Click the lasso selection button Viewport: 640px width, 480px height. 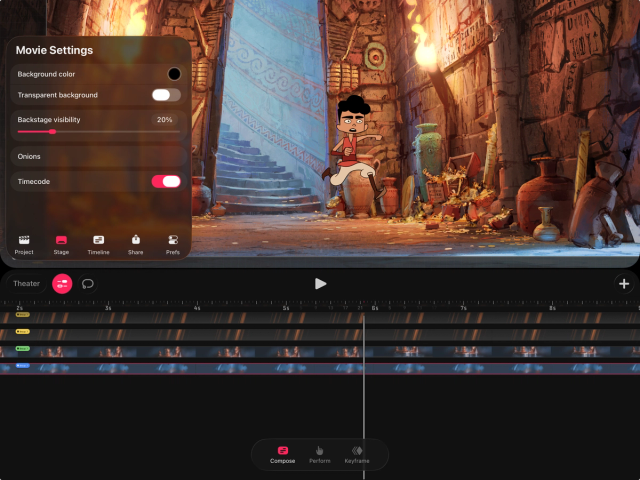[x=88, y=284]
